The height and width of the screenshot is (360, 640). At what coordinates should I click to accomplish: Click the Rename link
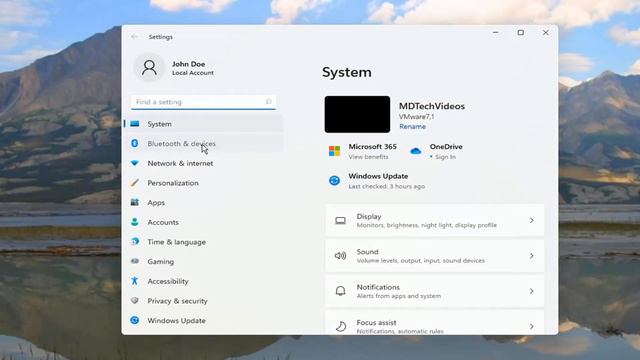point(412,127)
